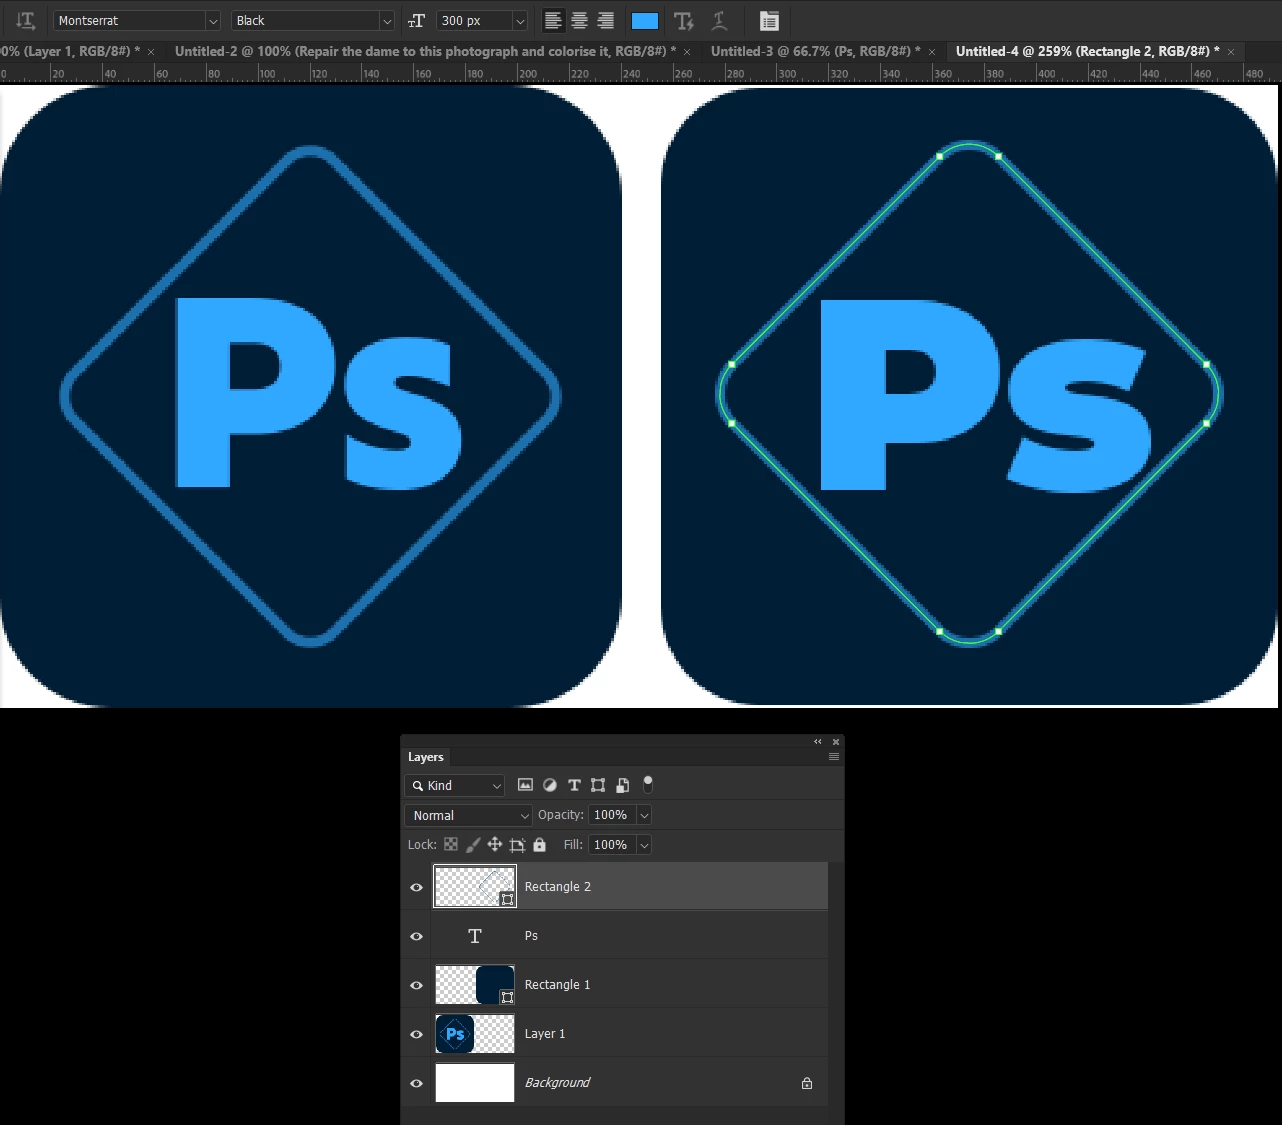Filter layers by shape layers
The image size is (1282, 1125).
click(598, 785)
